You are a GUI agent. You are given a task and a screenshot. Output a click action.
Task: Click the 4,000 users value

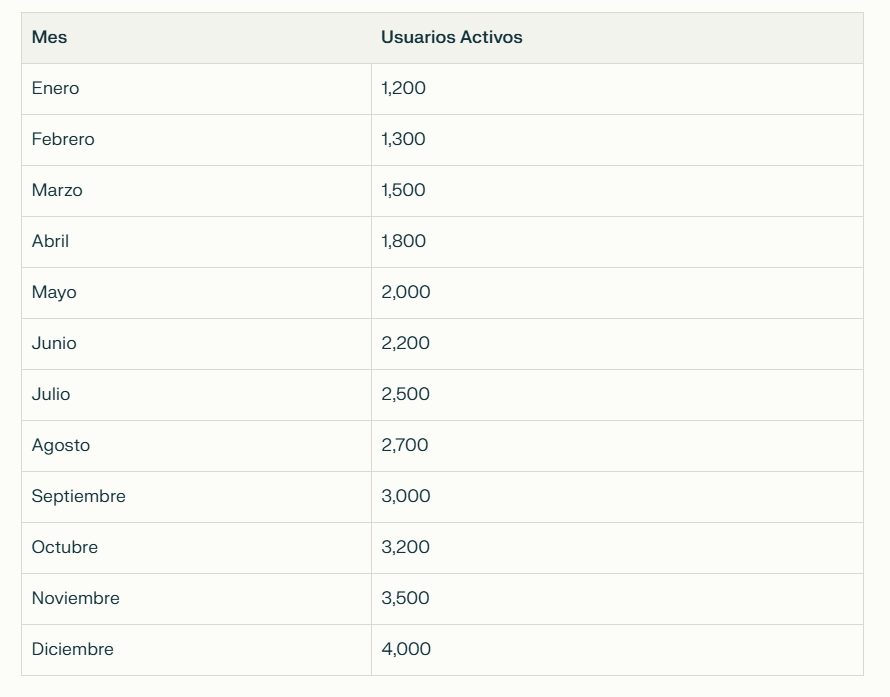pyautogui.click(x=406, y=649)
